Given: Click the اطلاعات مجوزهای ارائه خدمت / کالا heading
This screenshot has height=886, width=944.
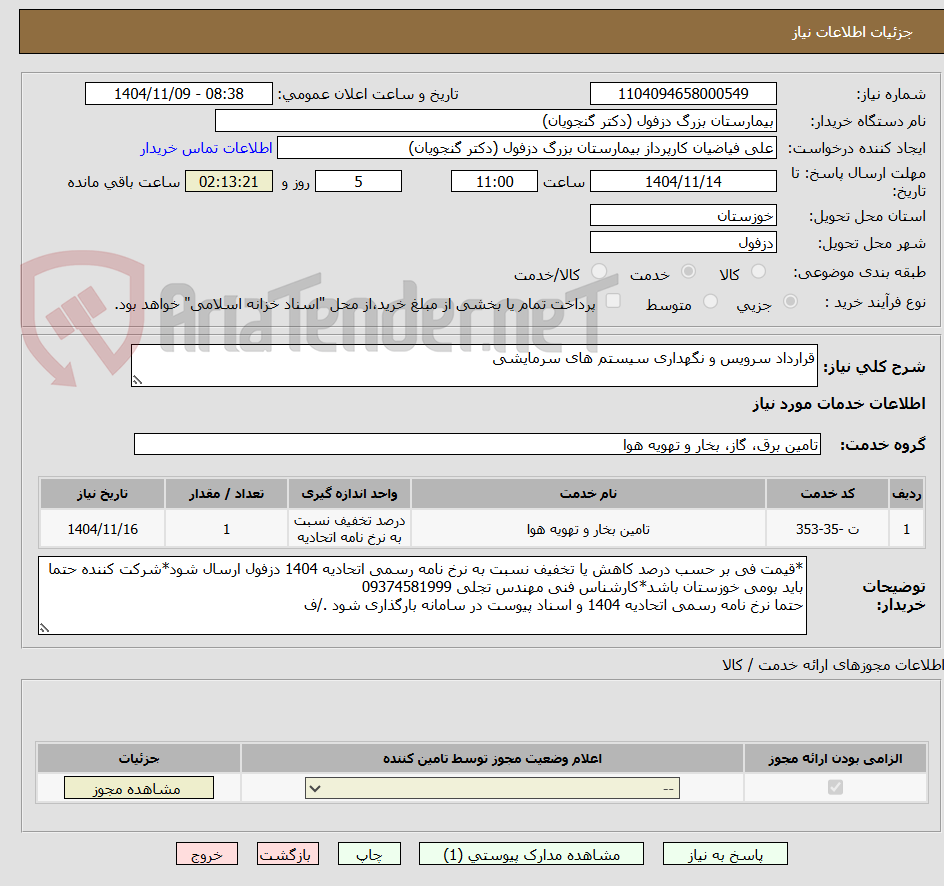Looking at the screenshot, I should pos(833,664).
